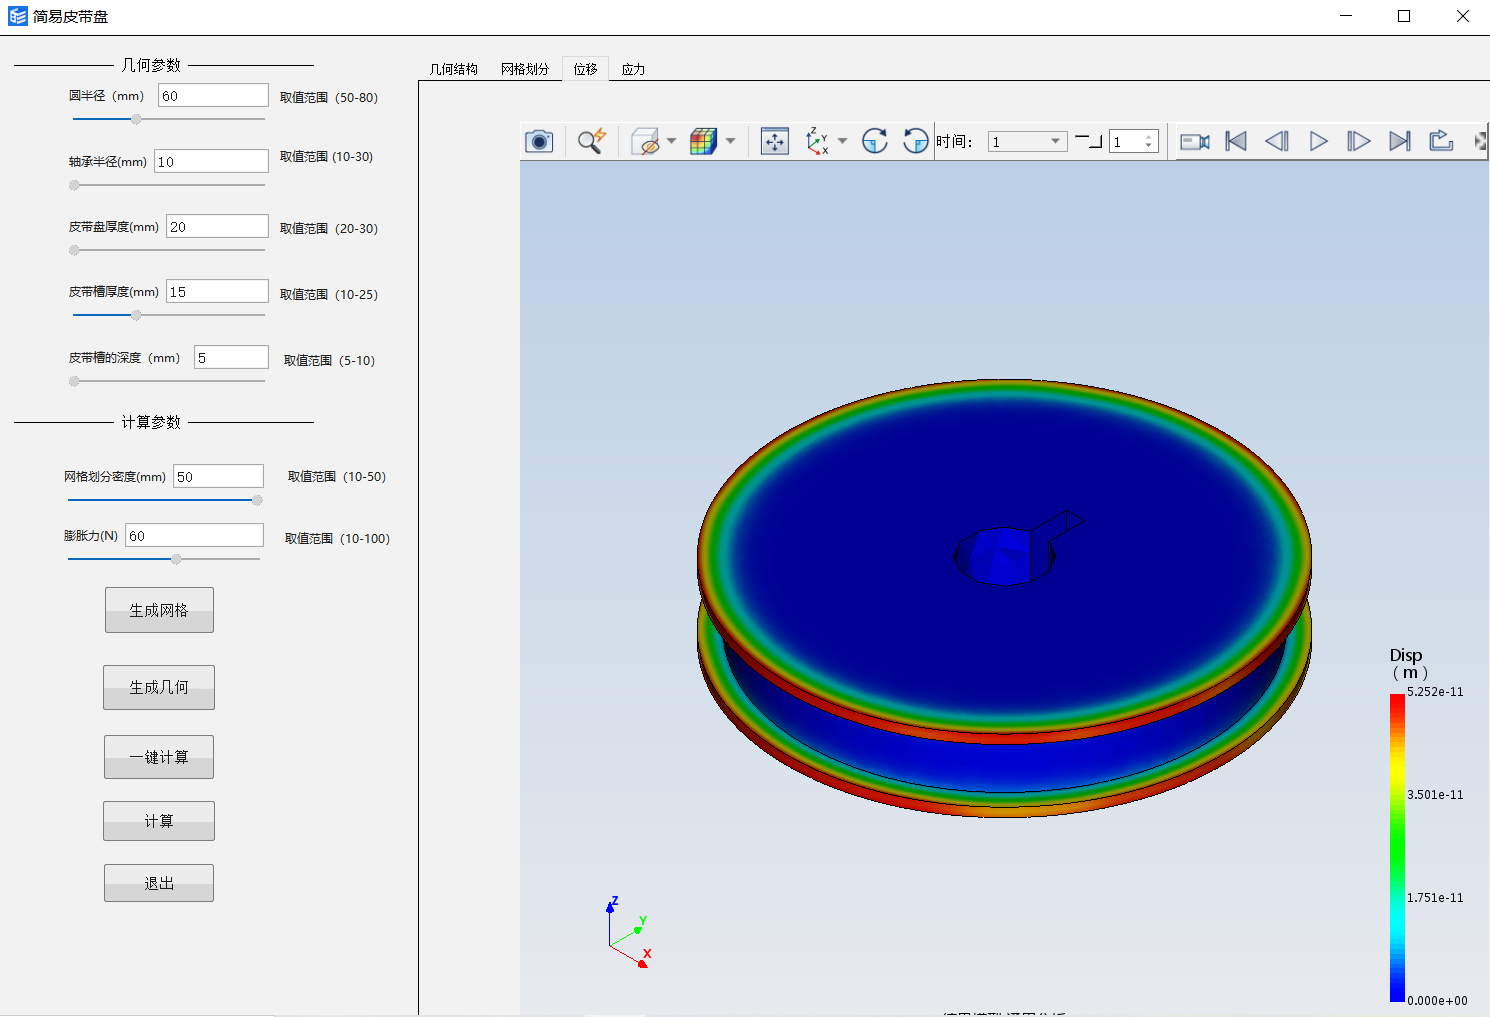Open the 应力 tab

tap(633, 69)
